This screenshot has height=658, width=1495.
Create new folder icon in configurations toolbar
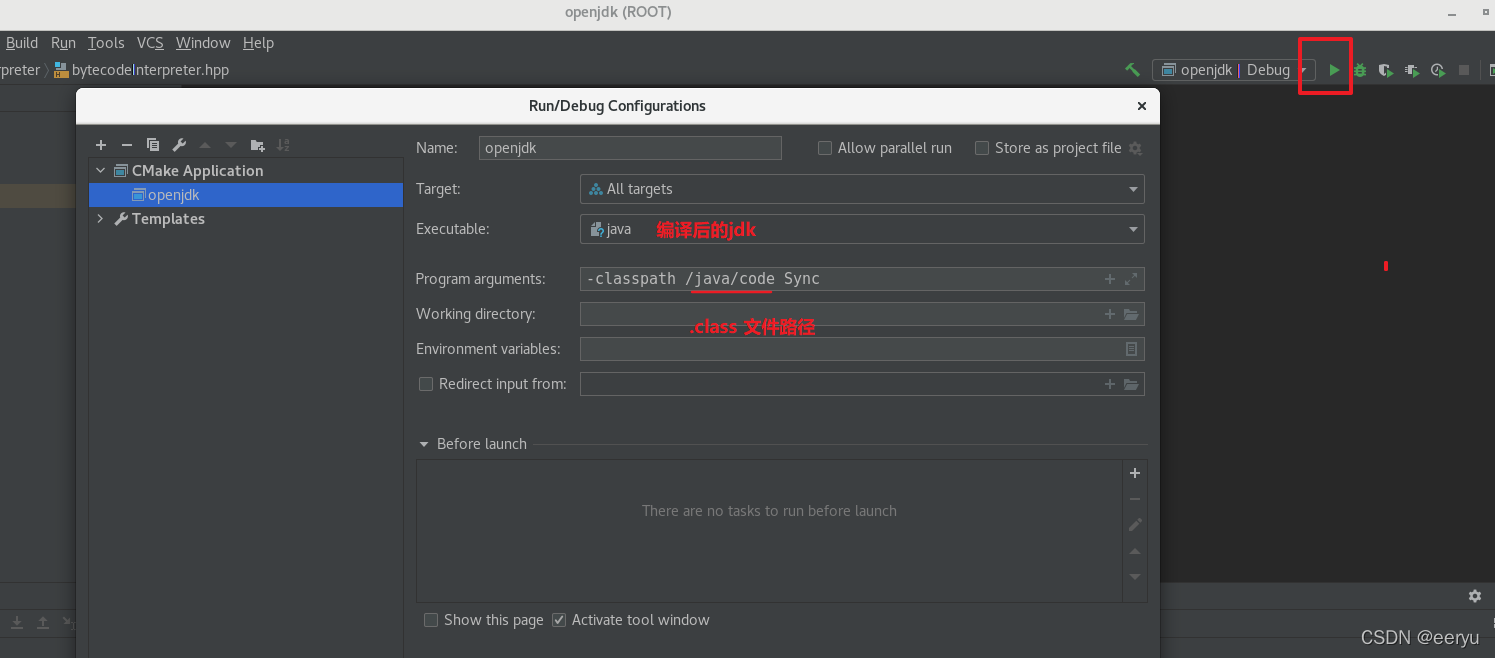coord(257,145)
